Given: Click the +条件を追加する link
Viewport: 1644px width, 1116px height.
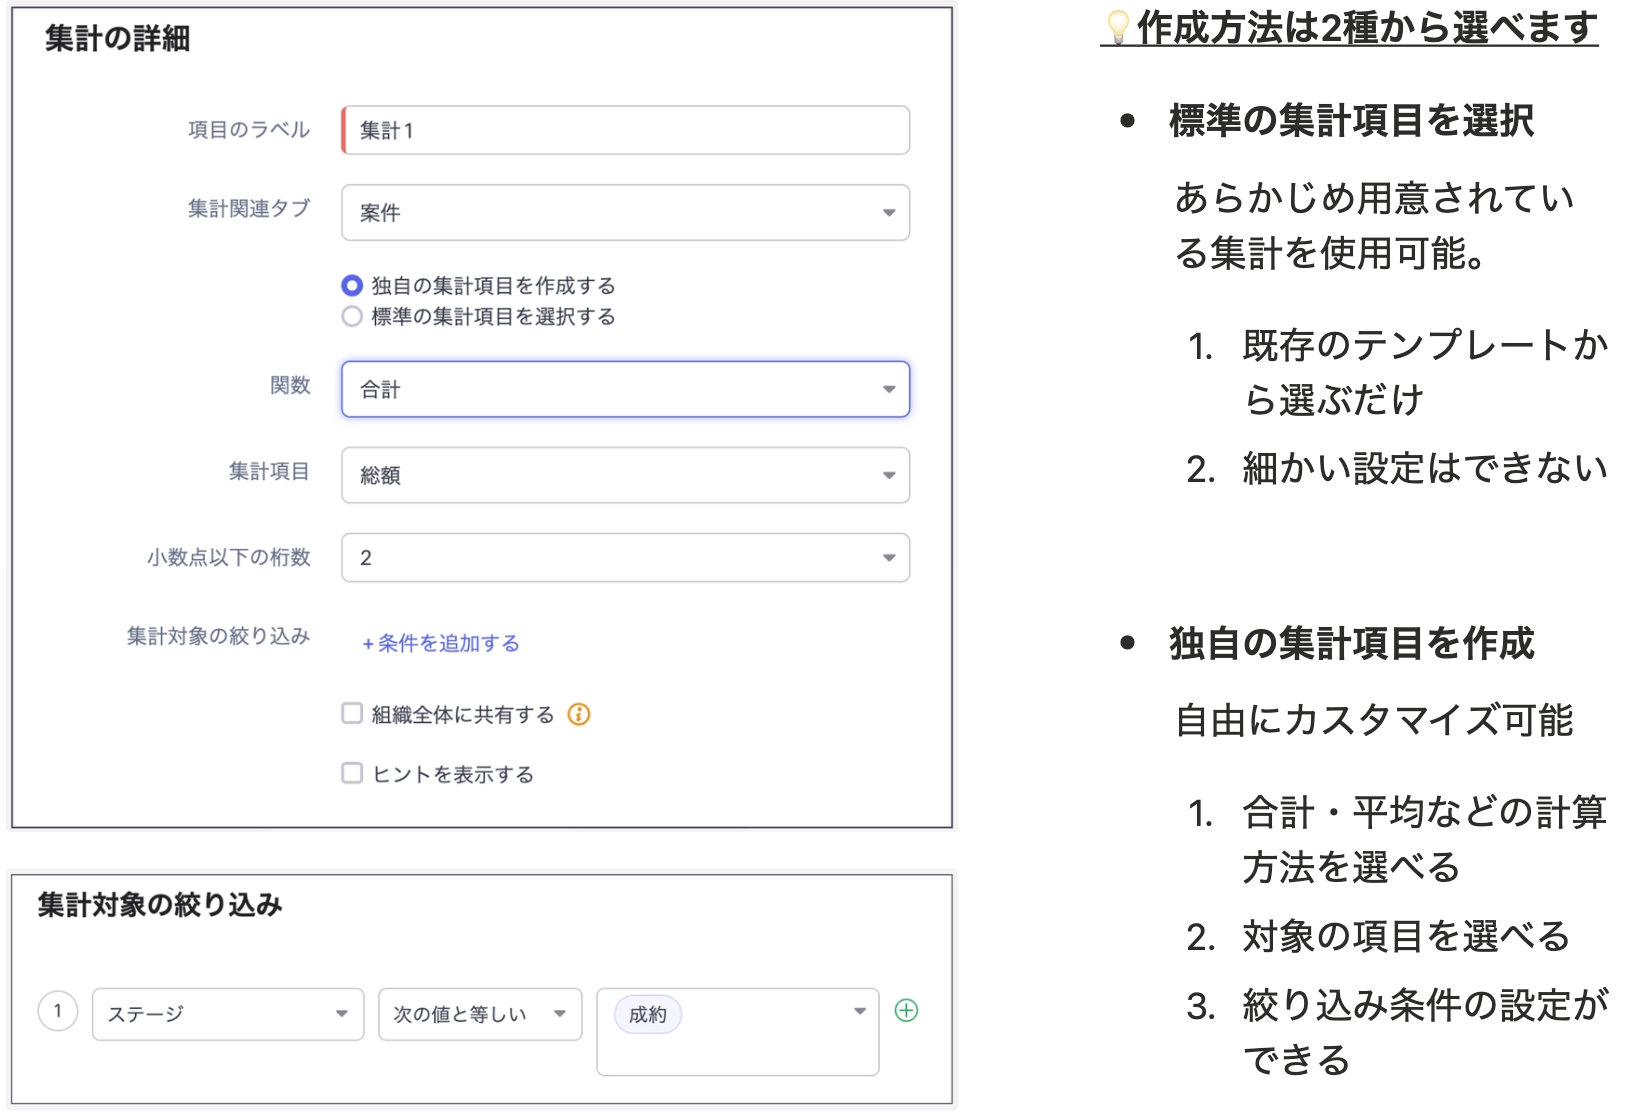Looking at the screenshot, I should pos(441,643).
